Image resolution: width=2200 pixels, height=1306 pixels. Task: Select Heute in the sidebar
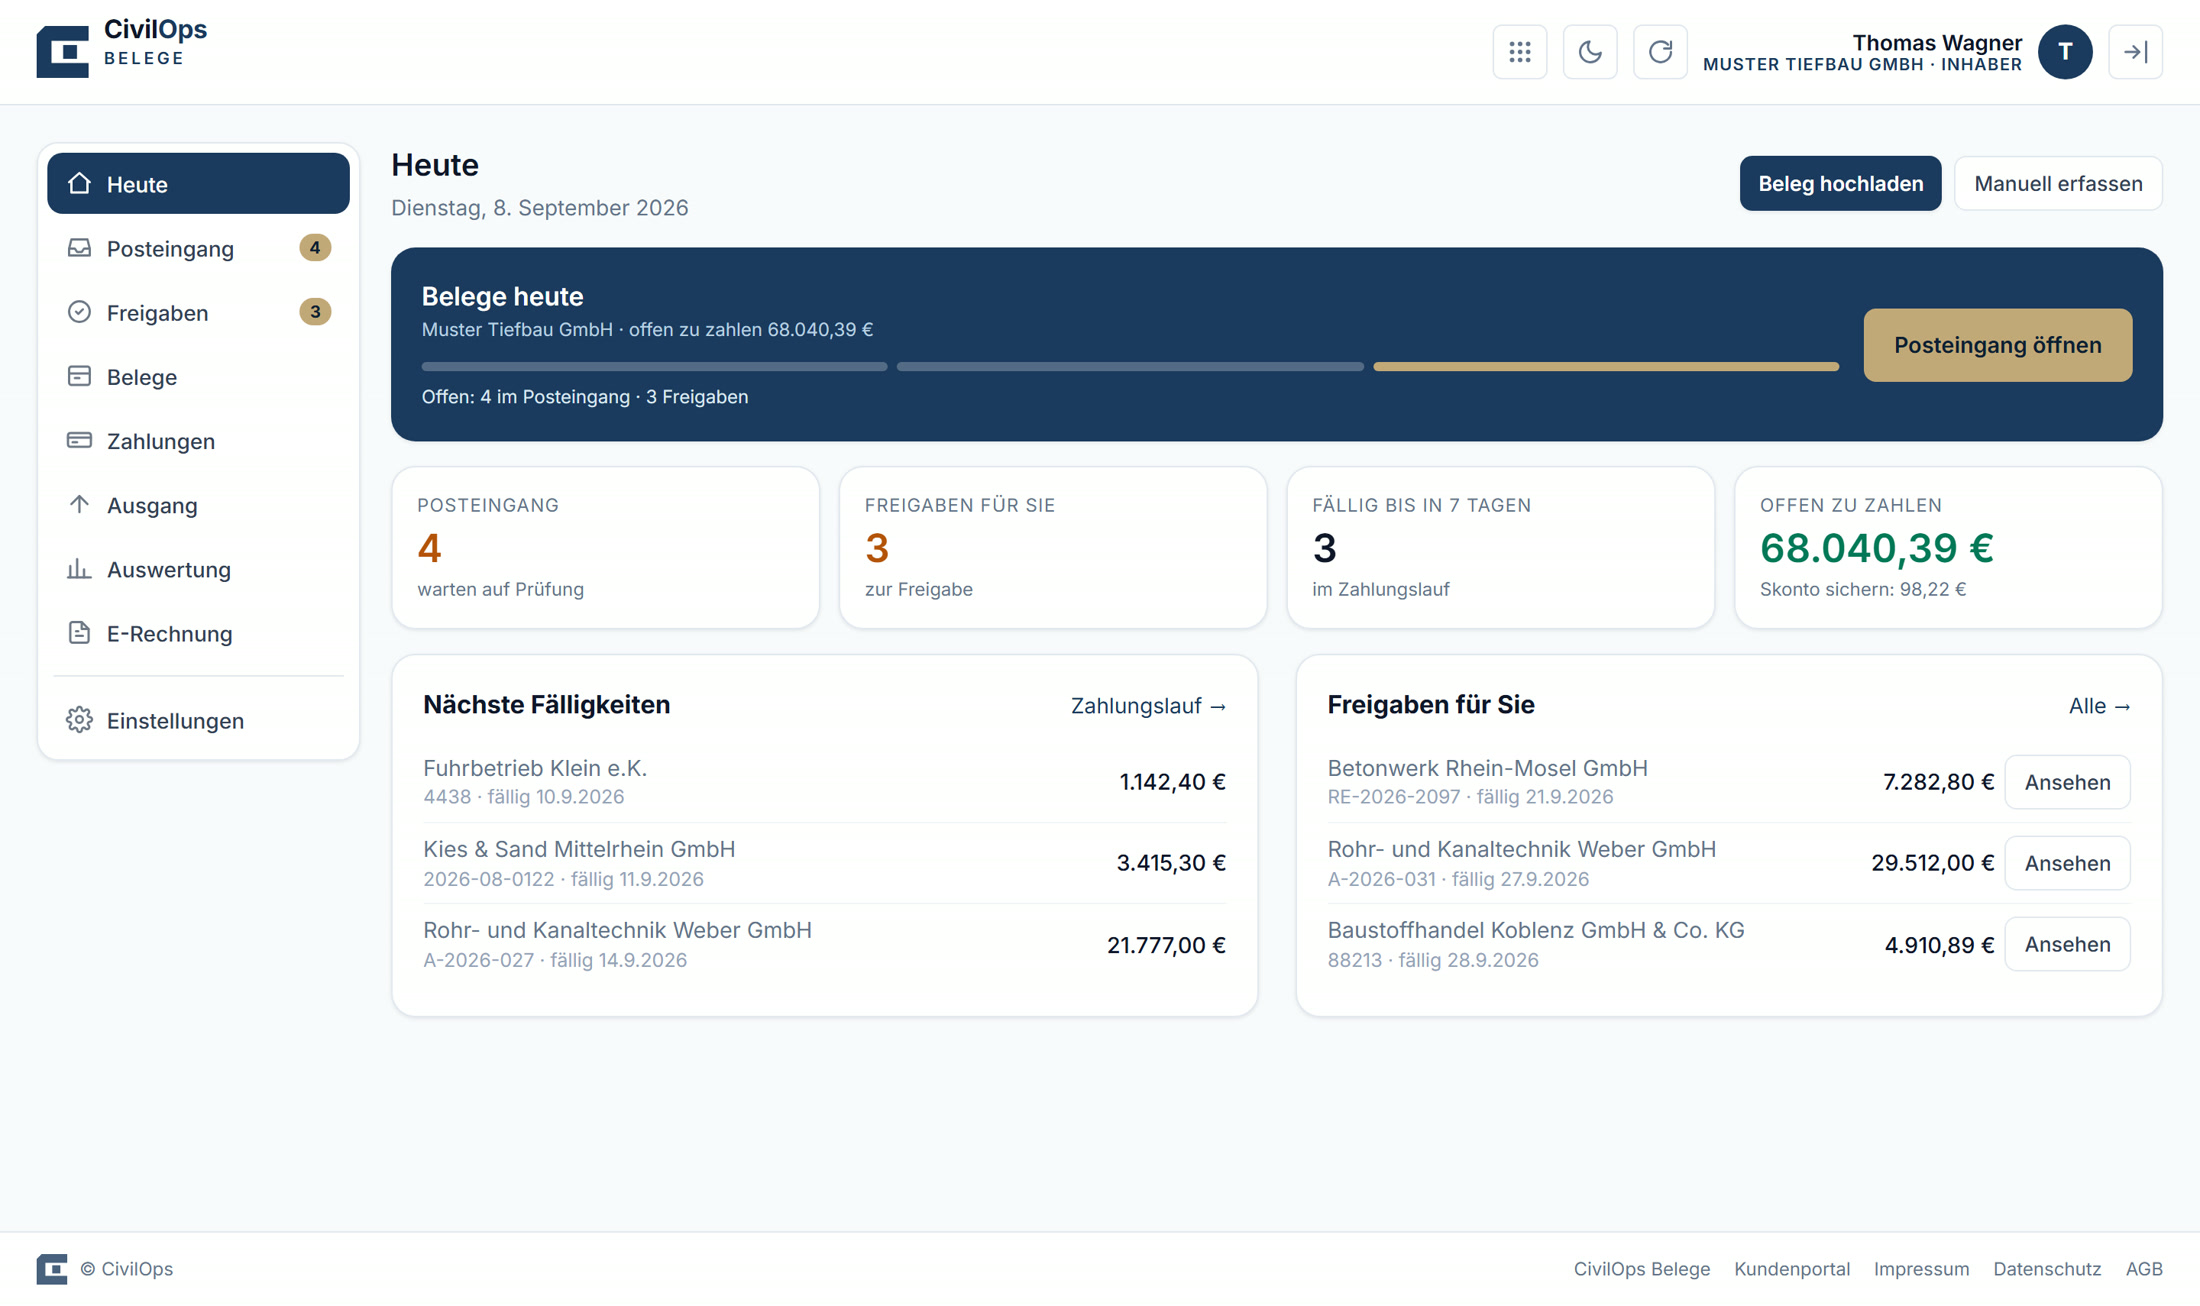coord(198,184)
